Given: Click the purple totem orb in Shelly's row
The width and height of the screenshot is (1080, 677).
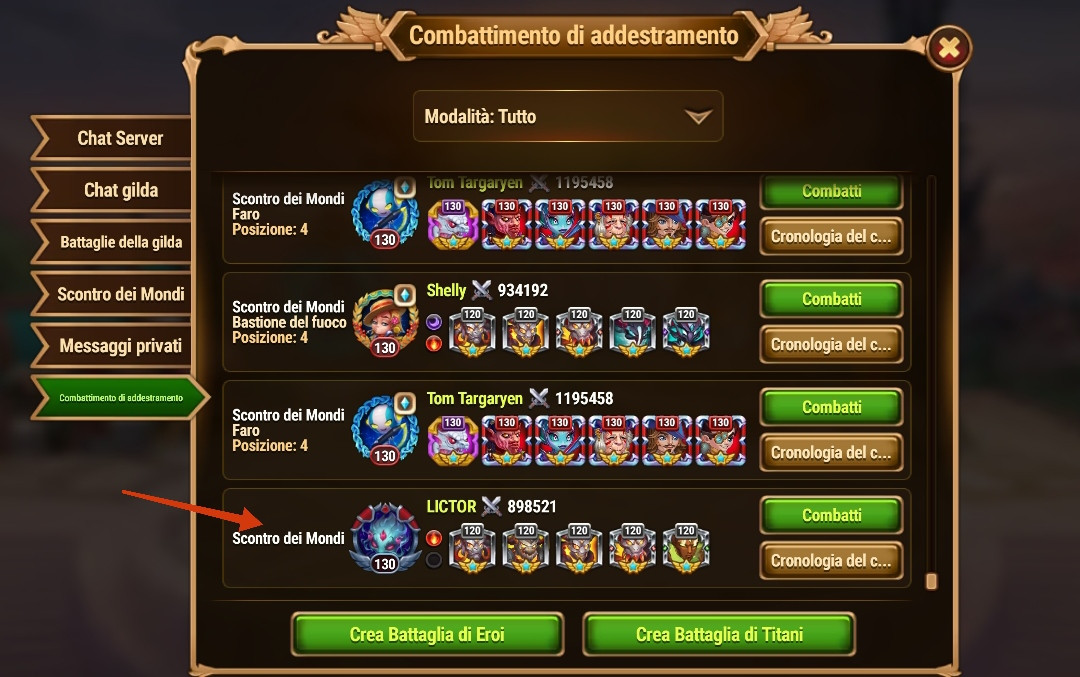Looking at the screenshot, I should point(434,322).
